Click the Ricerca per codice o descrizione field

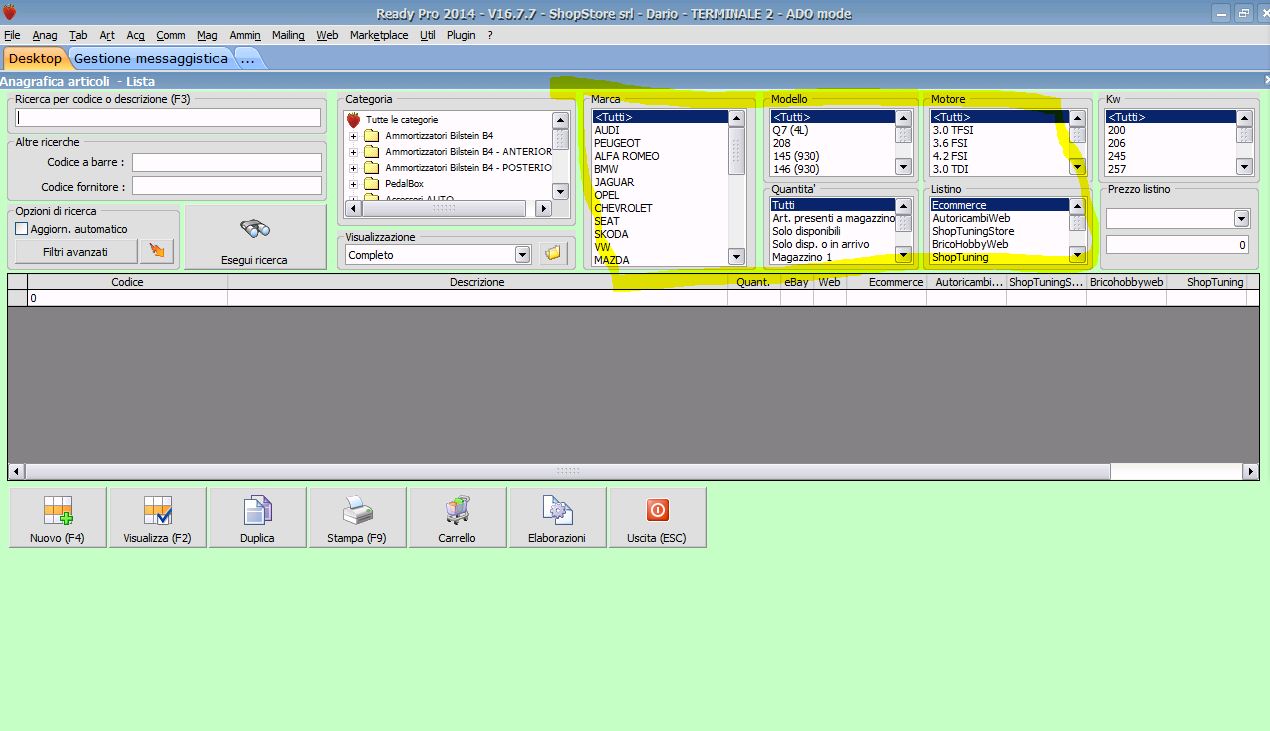pyautogui.click(x=168, y=118)
